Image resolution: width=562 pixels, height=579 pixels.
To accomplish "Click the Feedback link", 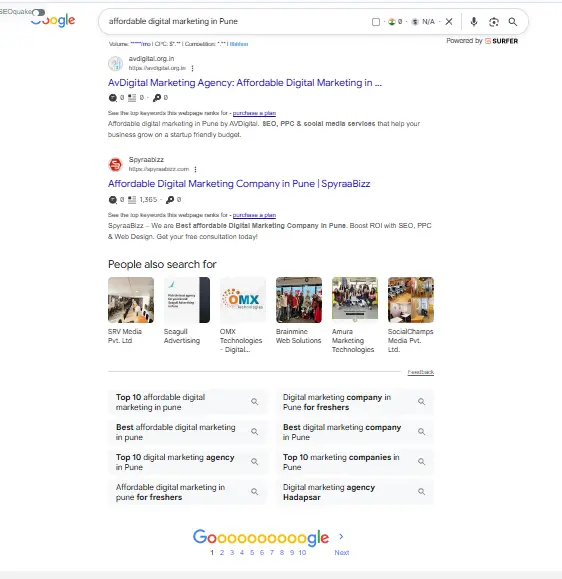I will pyautogui.click(x=421, y=372).
